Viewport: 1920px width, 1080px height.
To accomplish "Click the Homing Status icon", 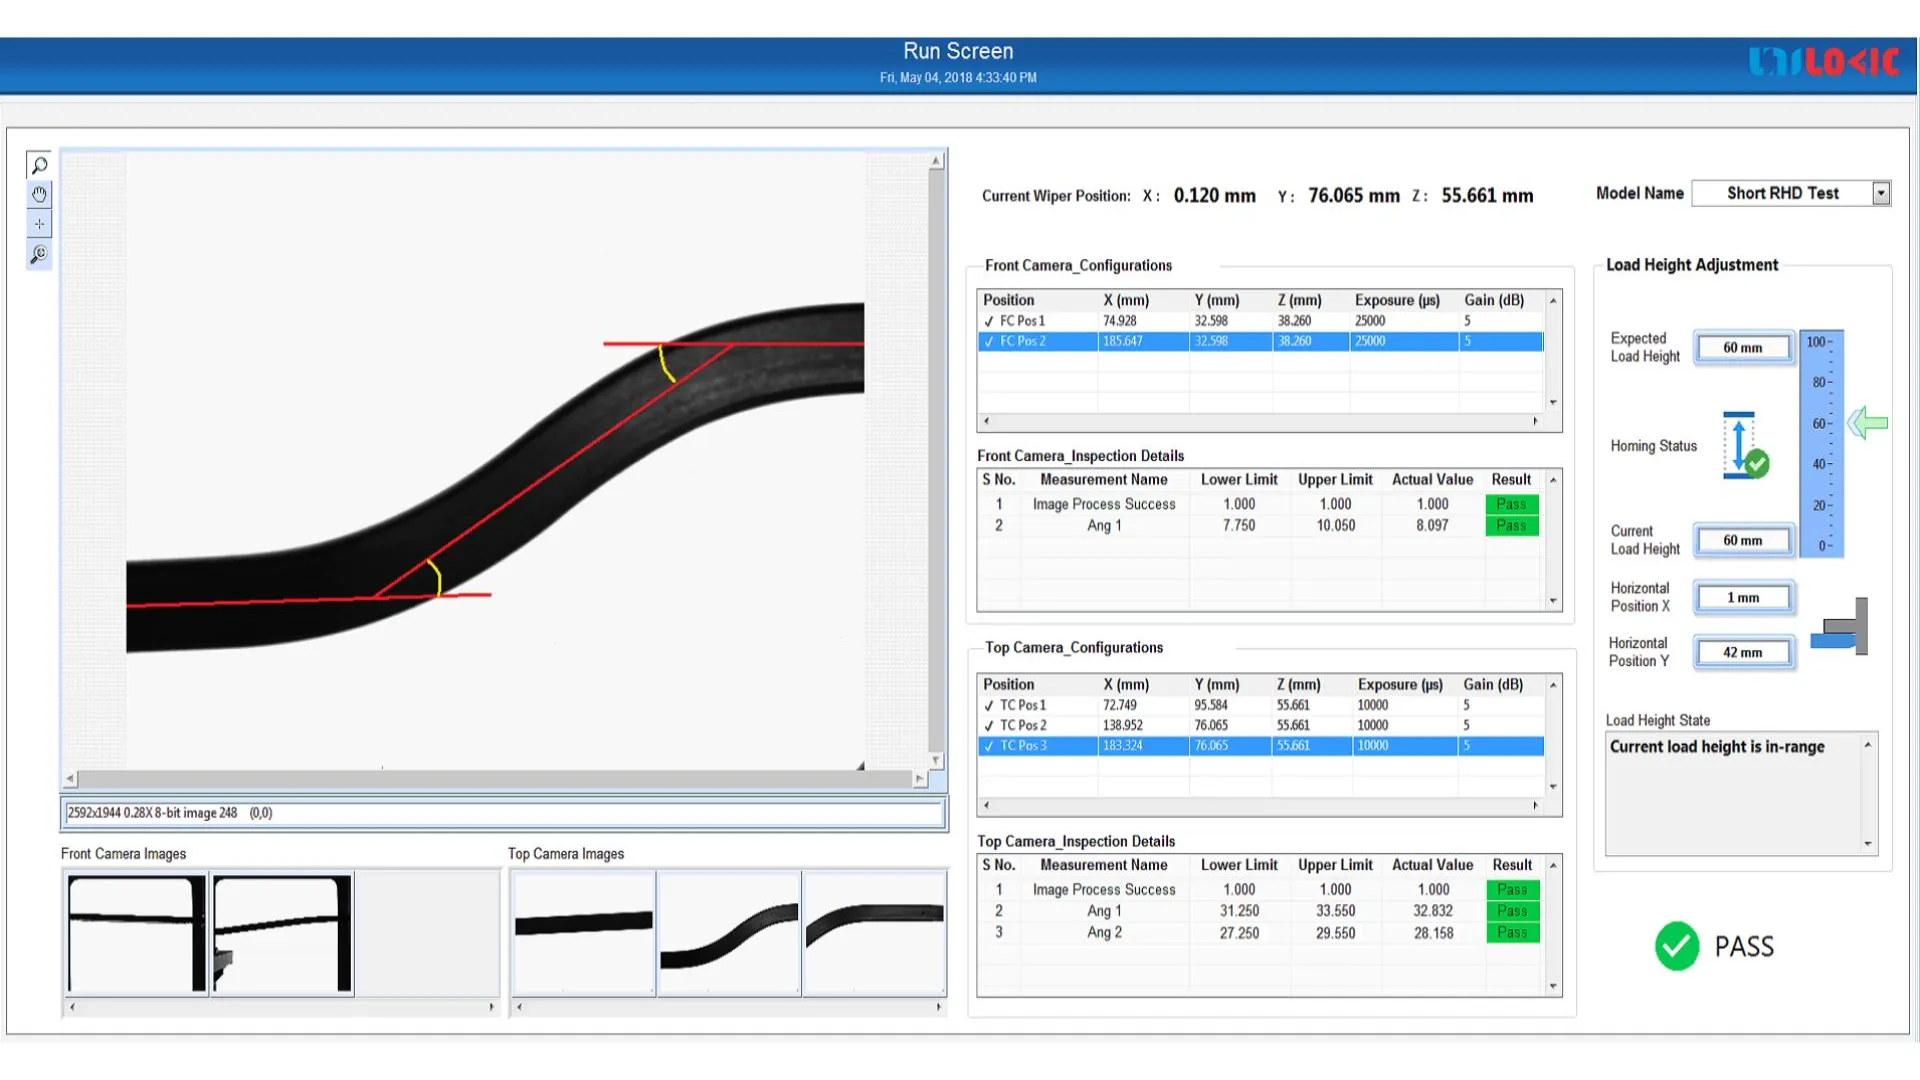I will (1744, 446).
